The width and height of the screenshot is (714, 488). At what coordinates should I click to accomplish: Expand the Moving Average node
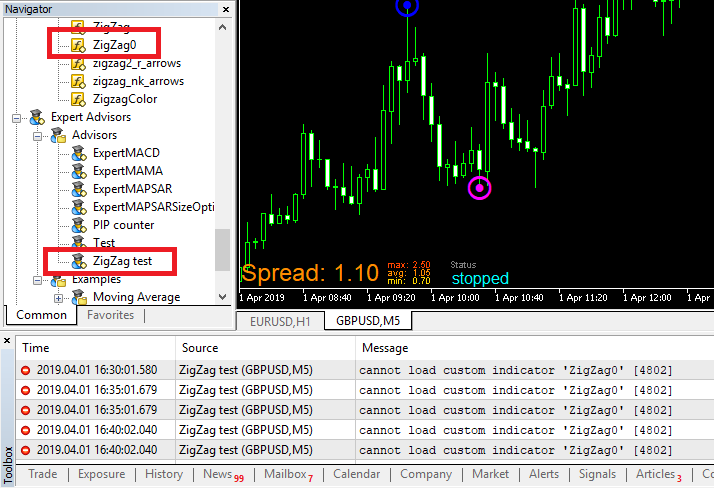(58, 299)
